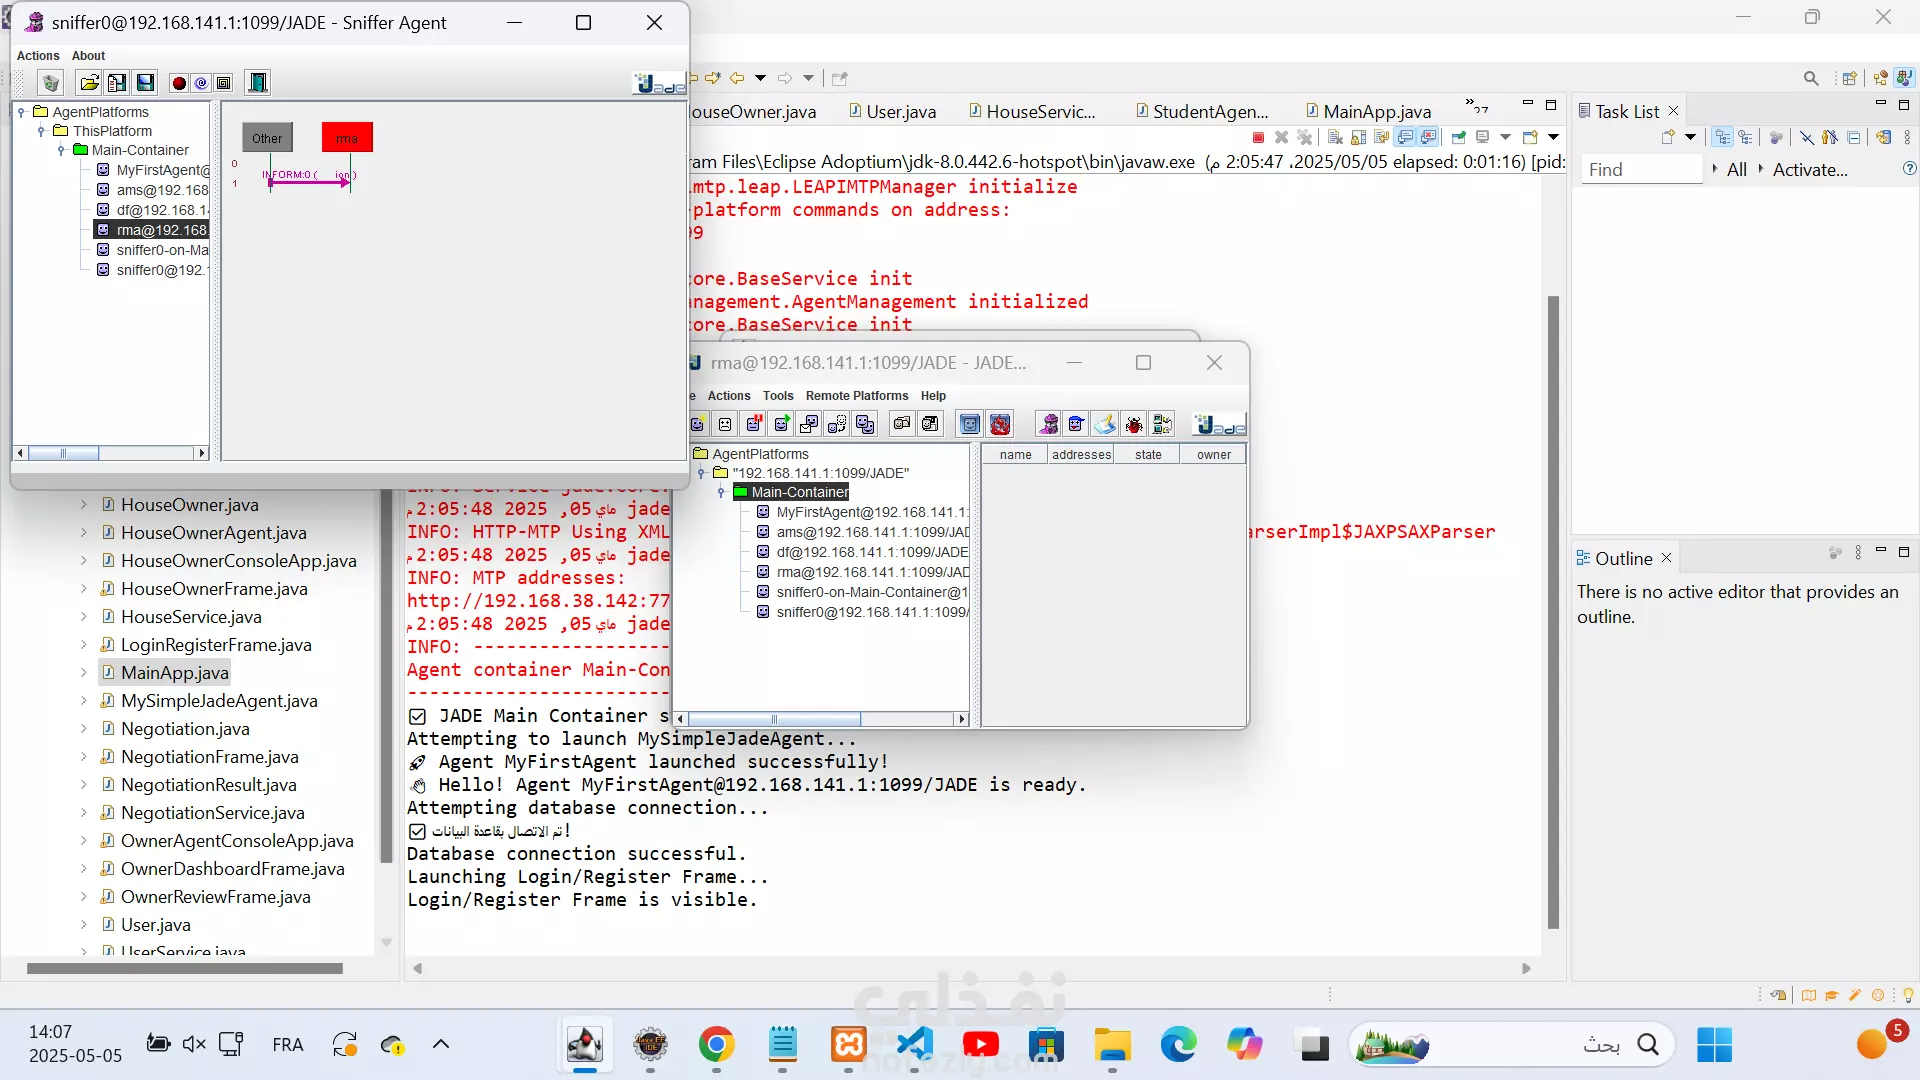
Task: Start Dummy Agent icon in RMA toolbar
Action: click(1076, 424)
